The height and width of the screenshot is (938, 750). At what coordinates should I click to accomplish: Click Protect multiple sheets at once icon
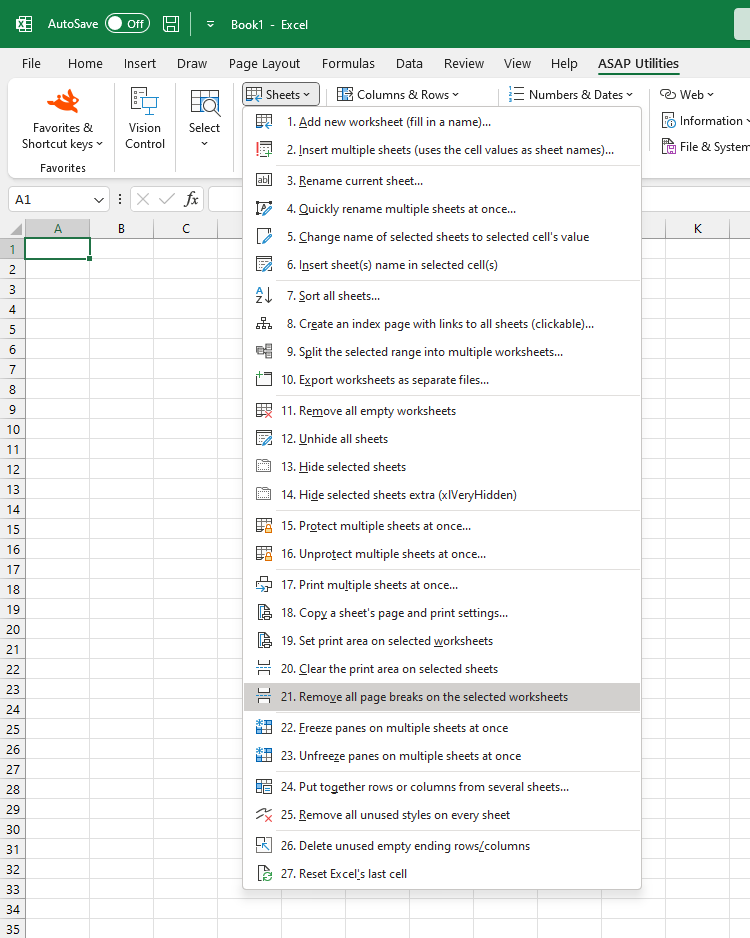(264, 526)
